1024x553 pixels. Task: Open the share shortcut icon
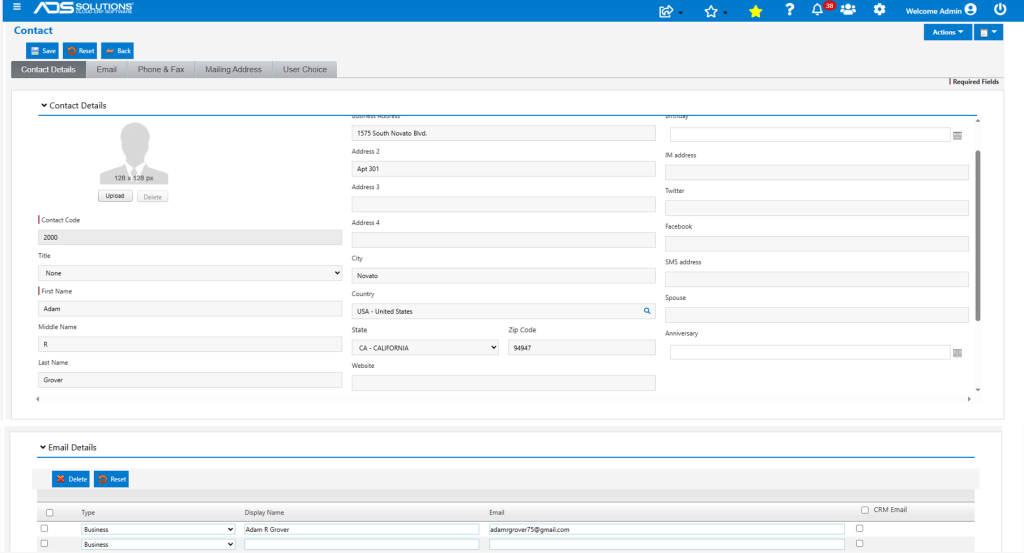(666, 10)
